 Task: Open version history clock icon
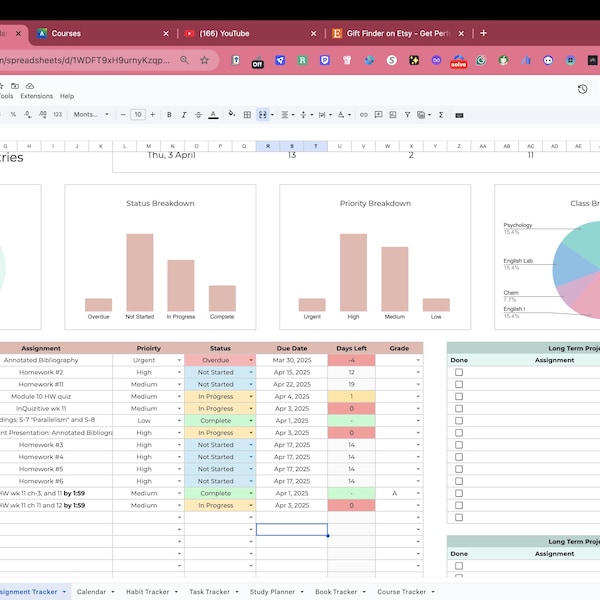point(582,89)
